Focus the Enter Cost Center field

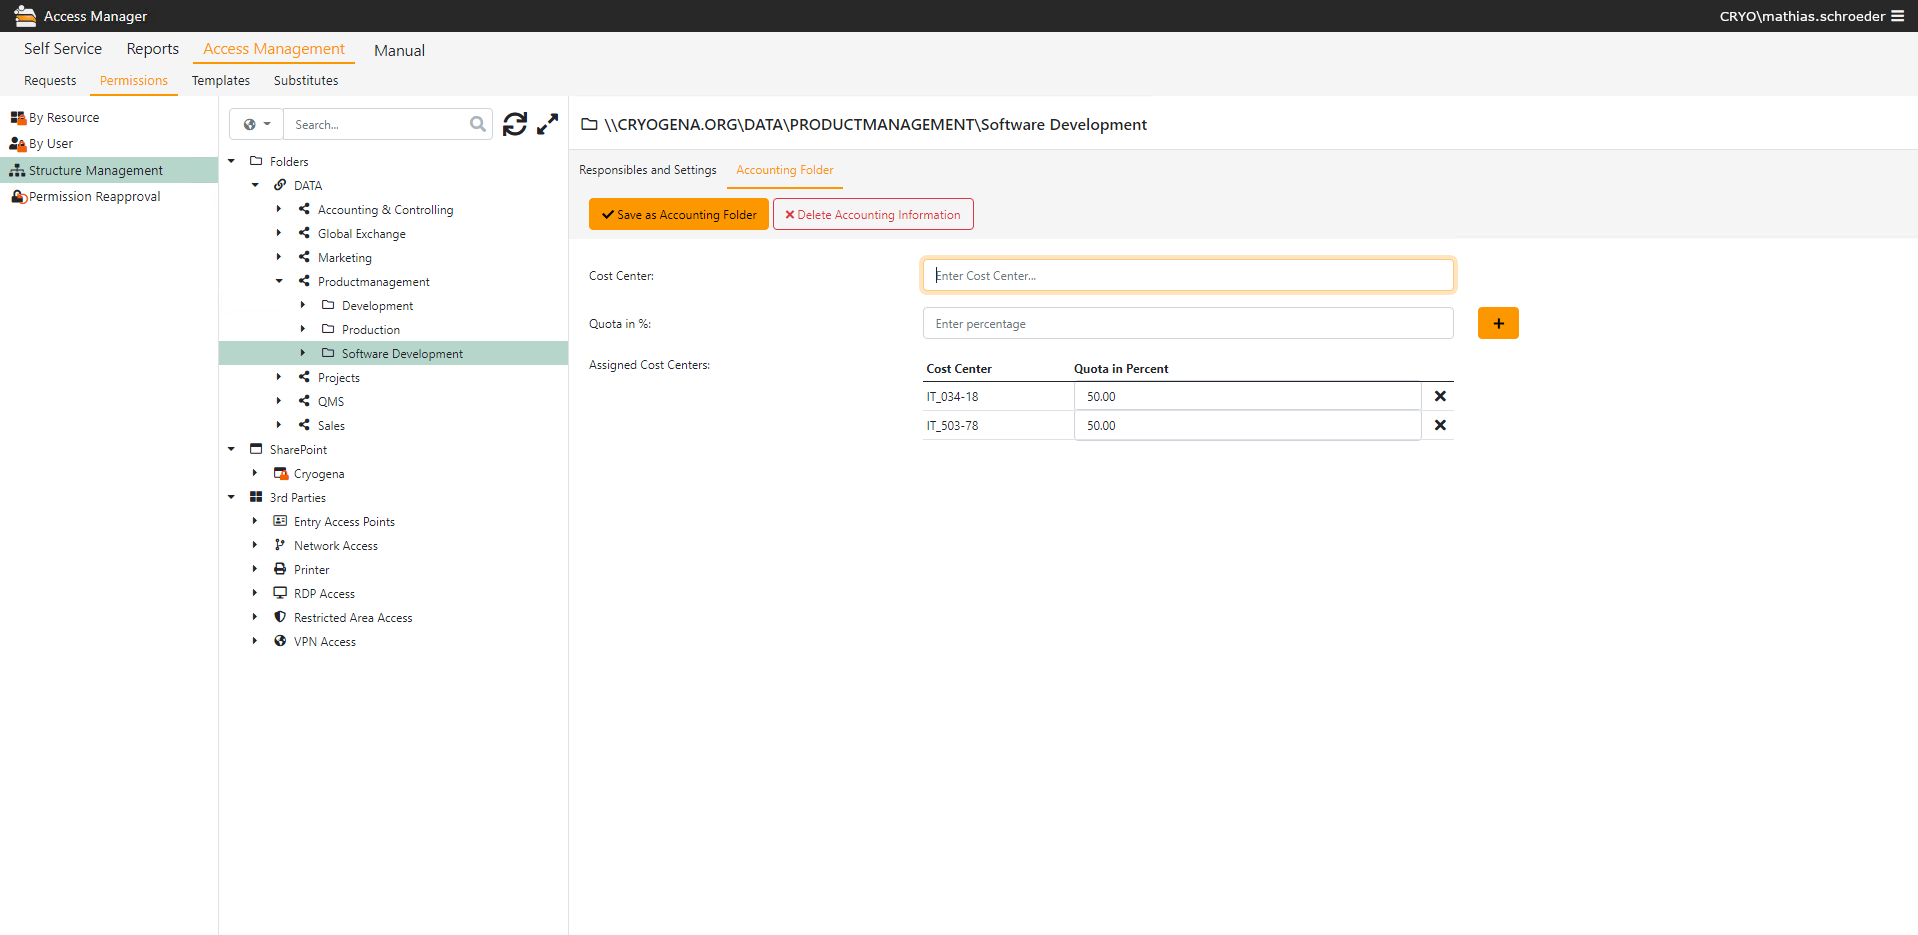pos(1187,275)
